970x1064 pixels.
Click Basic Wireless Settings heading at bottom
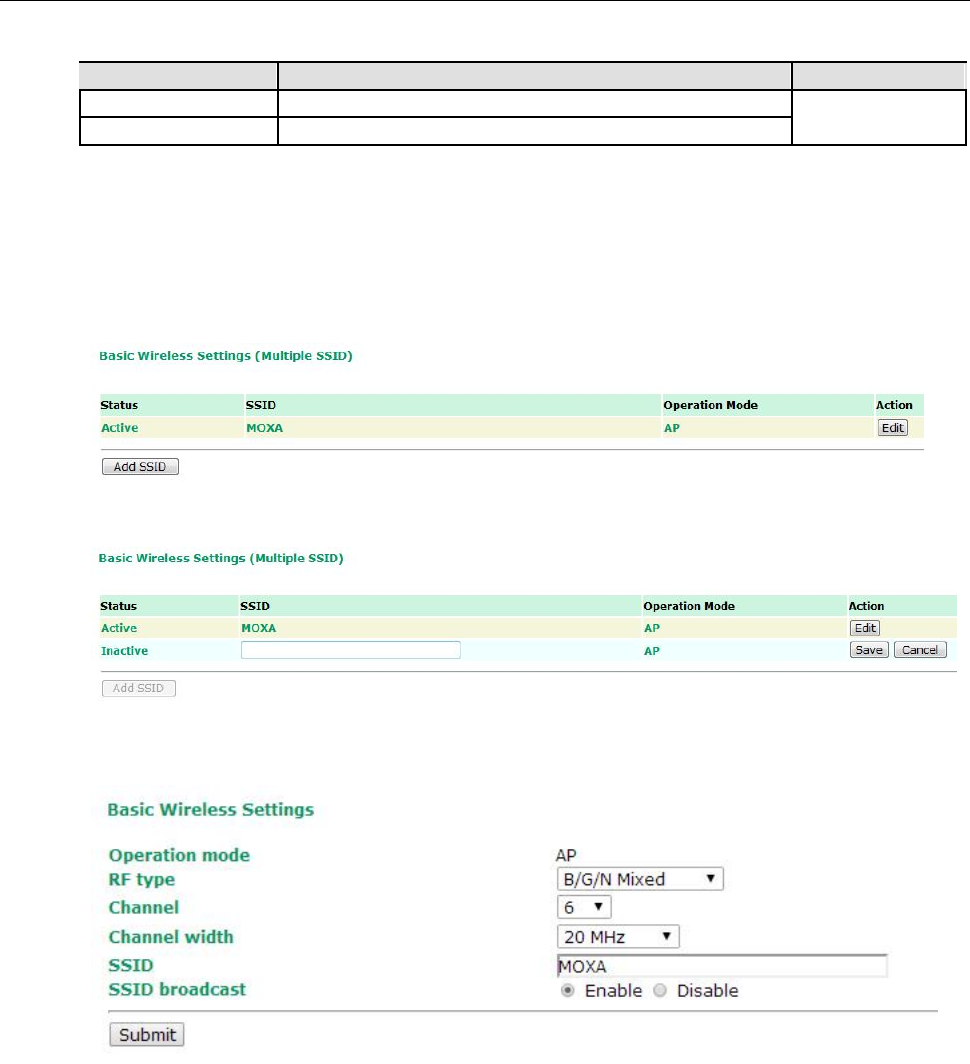(x=210, y=810)
